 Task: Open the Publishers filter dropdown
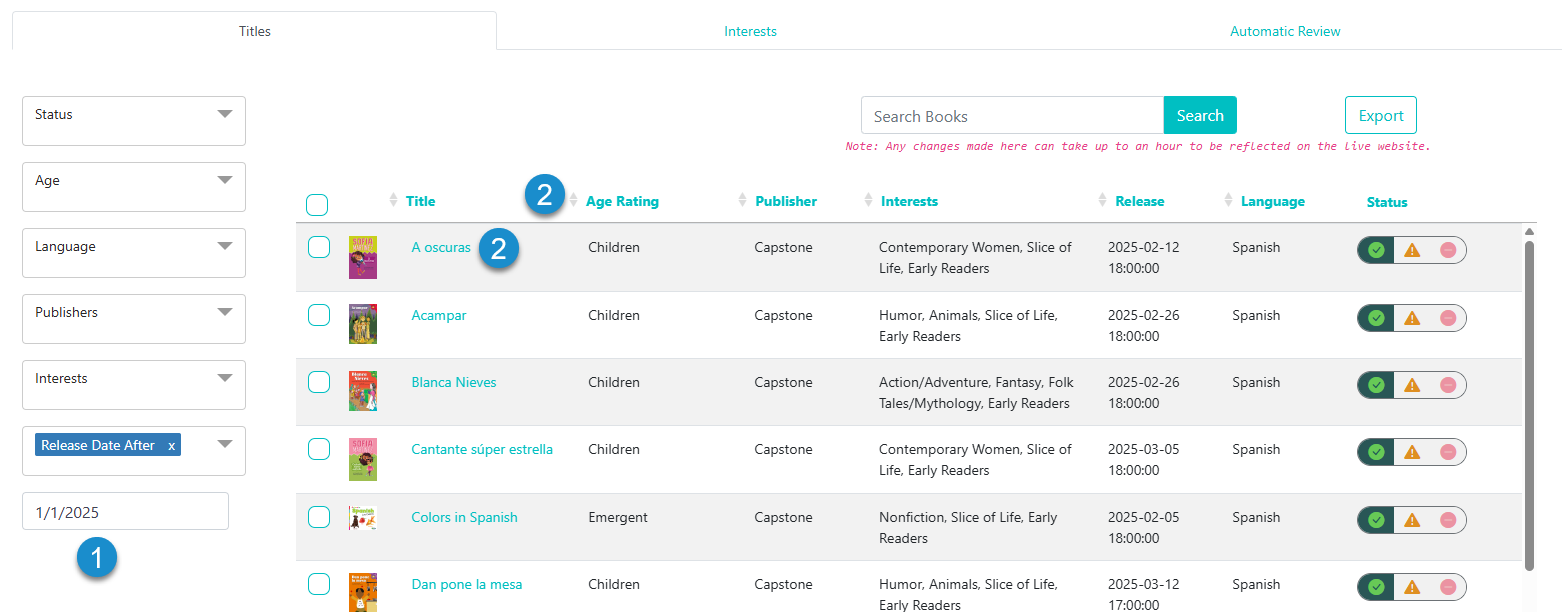(x=134, y=319)
